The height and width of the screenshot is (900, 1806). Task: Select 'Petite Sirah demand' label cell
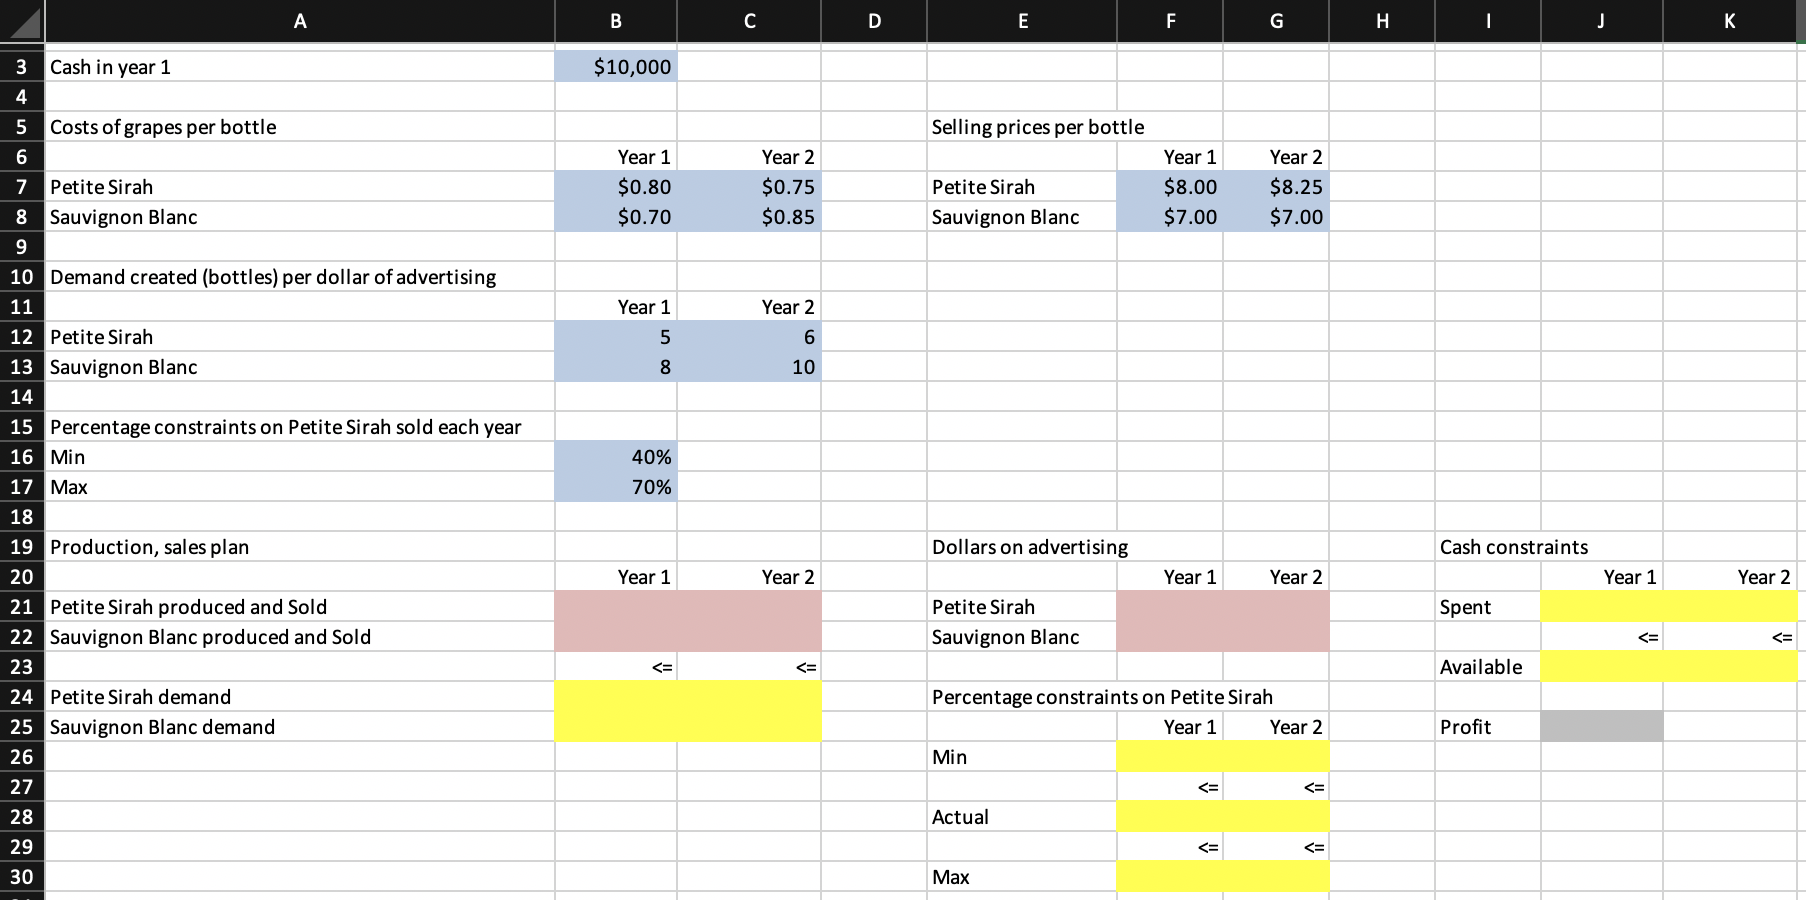299,697
